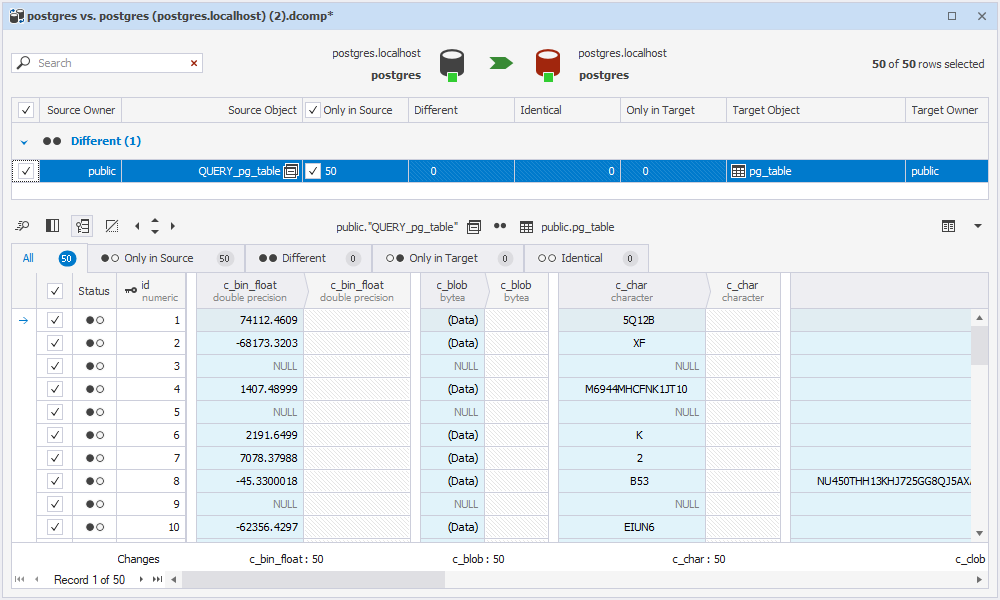The width and height of the screenshot is (1000, 600).
Task: Click the Identical column header
Action: [567, 110]
